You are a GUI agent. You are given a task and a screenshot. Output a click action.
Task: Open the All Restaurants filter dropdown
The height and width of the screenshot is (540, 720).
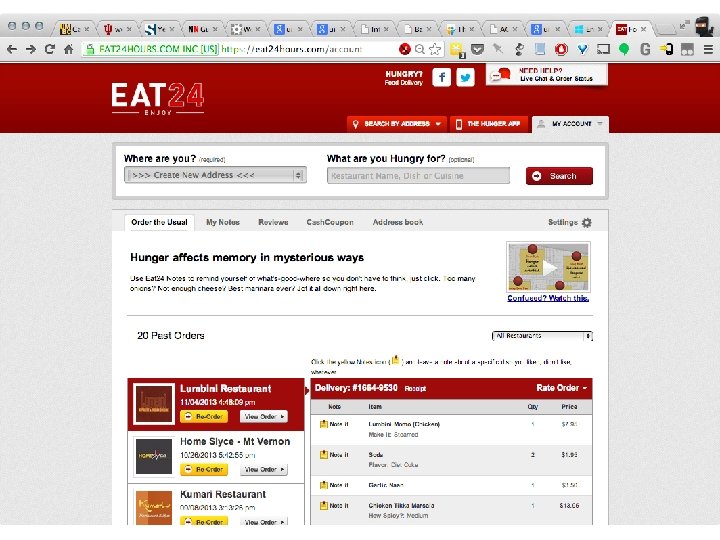pyautogui.click(x=542, y=336)
